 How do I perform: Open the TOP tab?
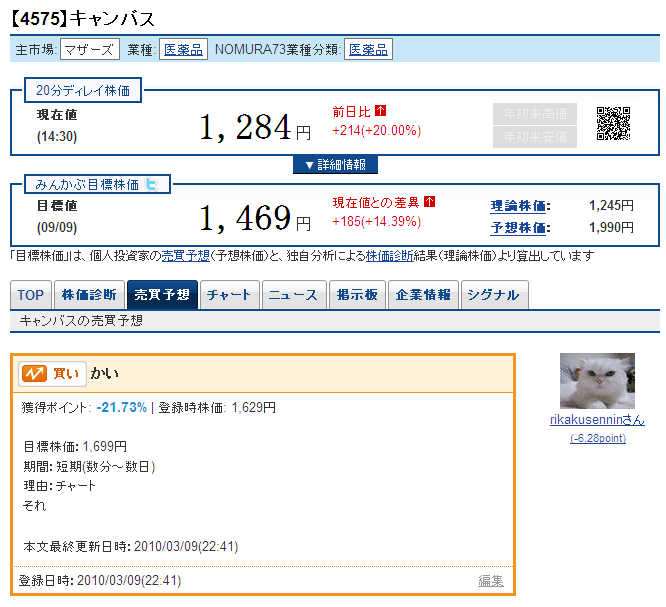point(30,295)
